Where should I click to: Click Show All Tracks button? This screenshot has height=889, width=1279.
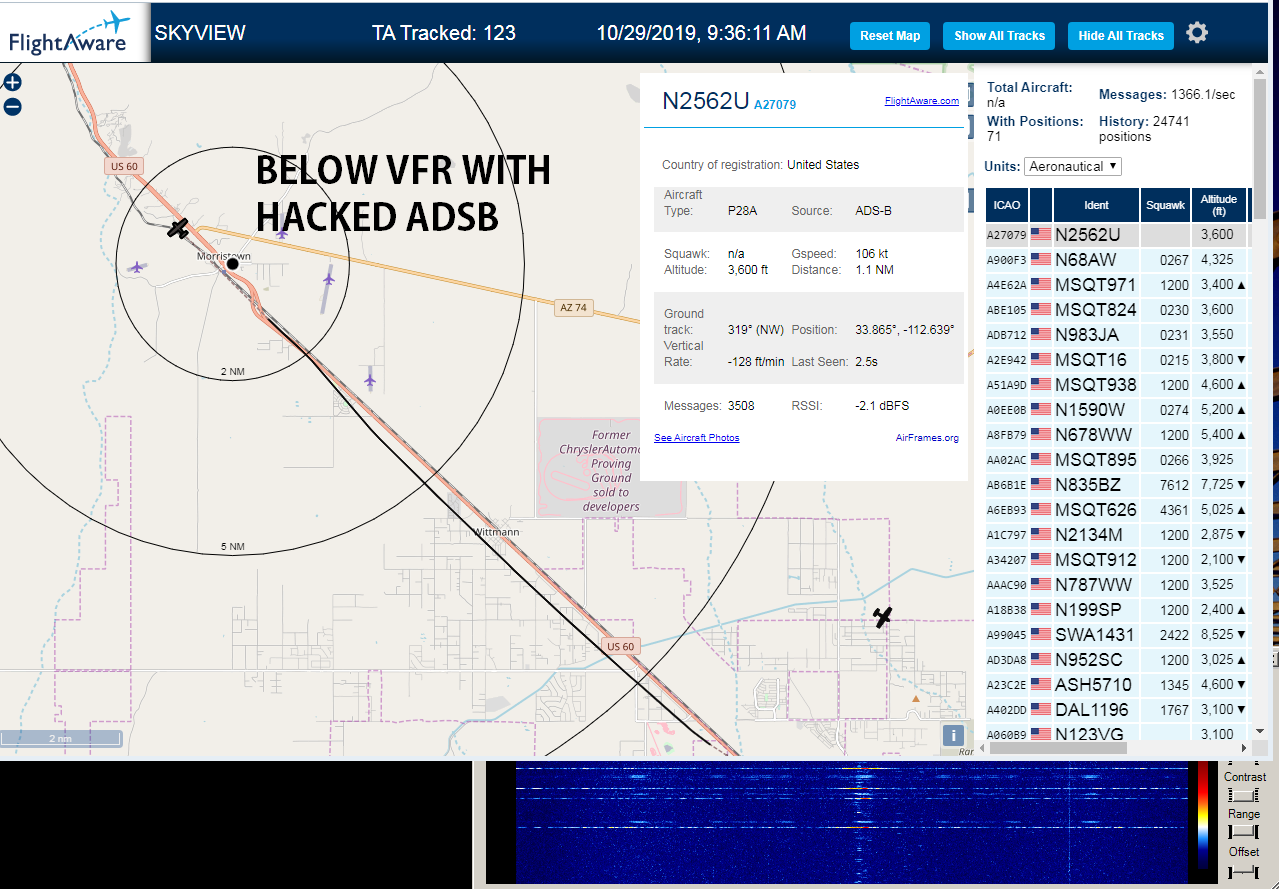pyautogui.click(x=999, y=35)
